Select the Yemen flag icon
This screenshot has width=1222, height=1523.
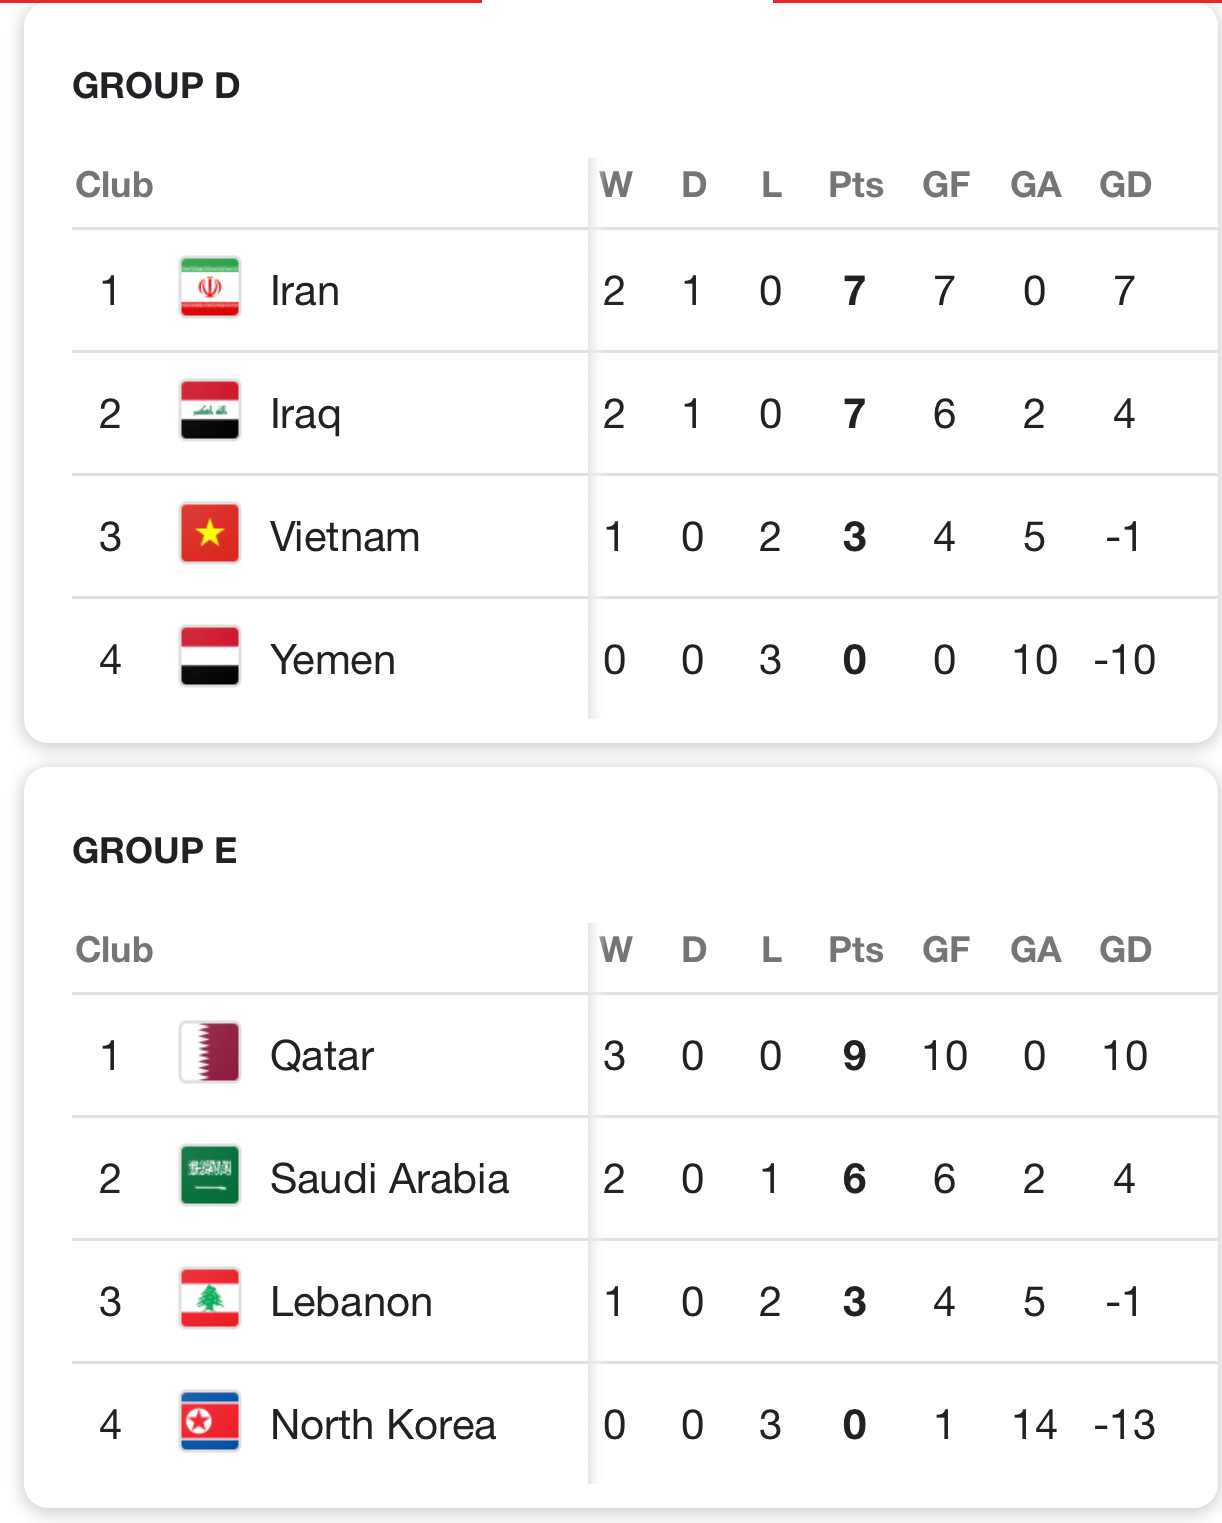[x=210, y=657]
